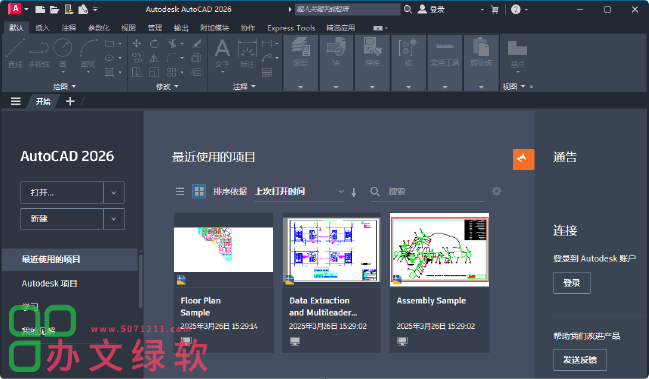The width and height of the screenshot is (649, 379).
Task: Select the Fillet tool in Modify panel
Action: pos(172,58)
